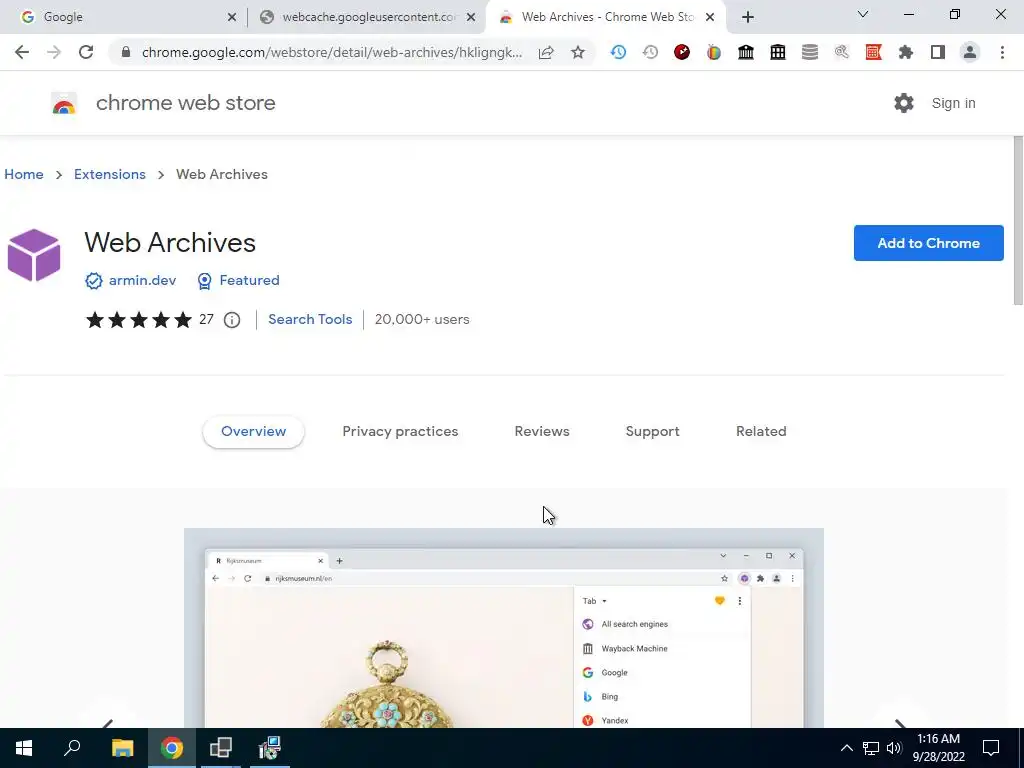
Task: Open the dark red round extension icon
Action: [682, 52]
